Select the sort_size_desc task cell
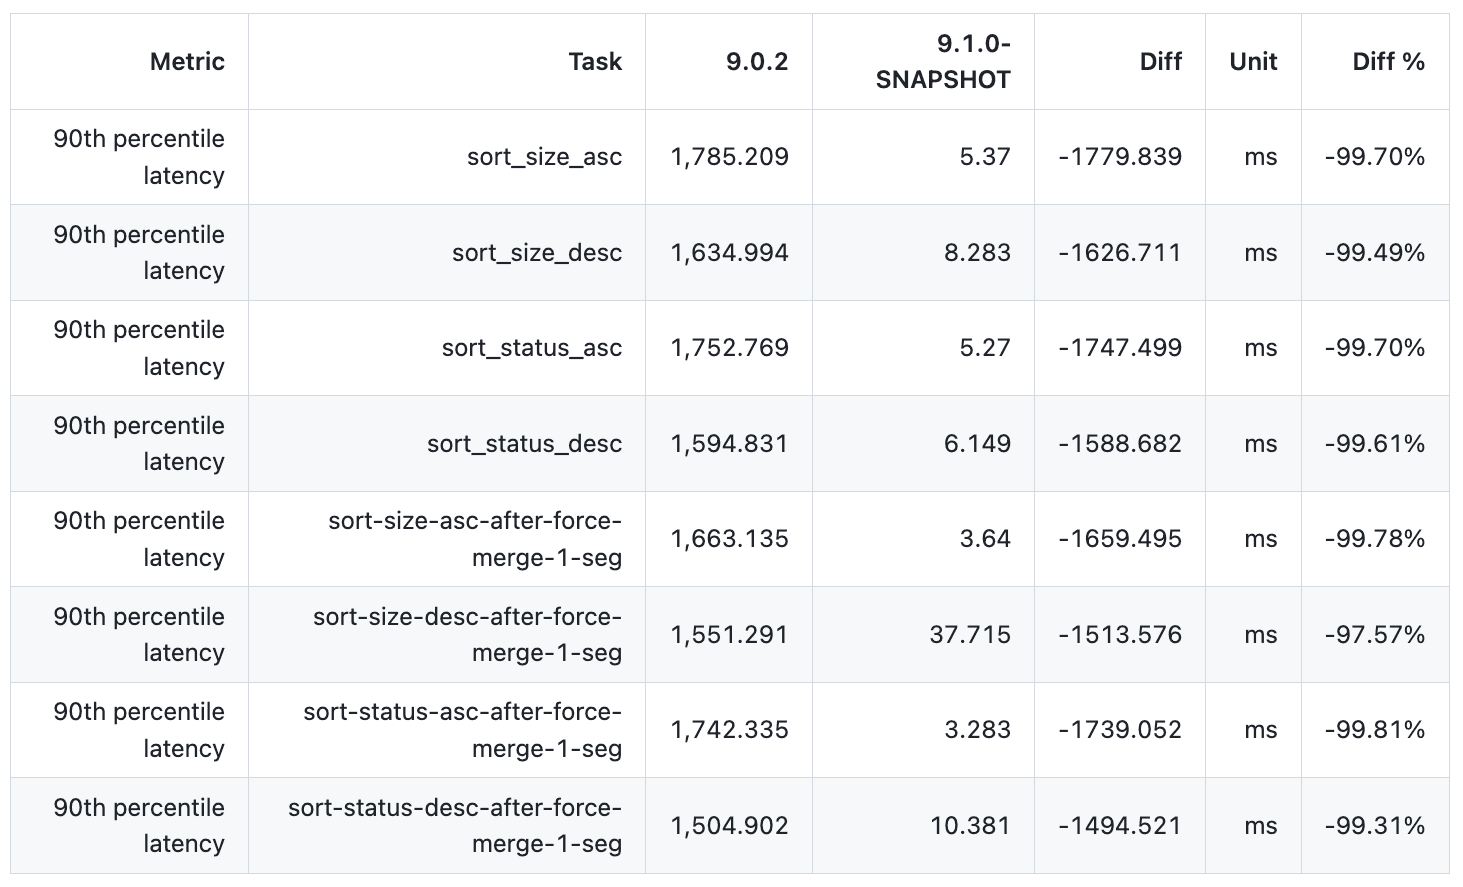 click(x=537, y=253)
